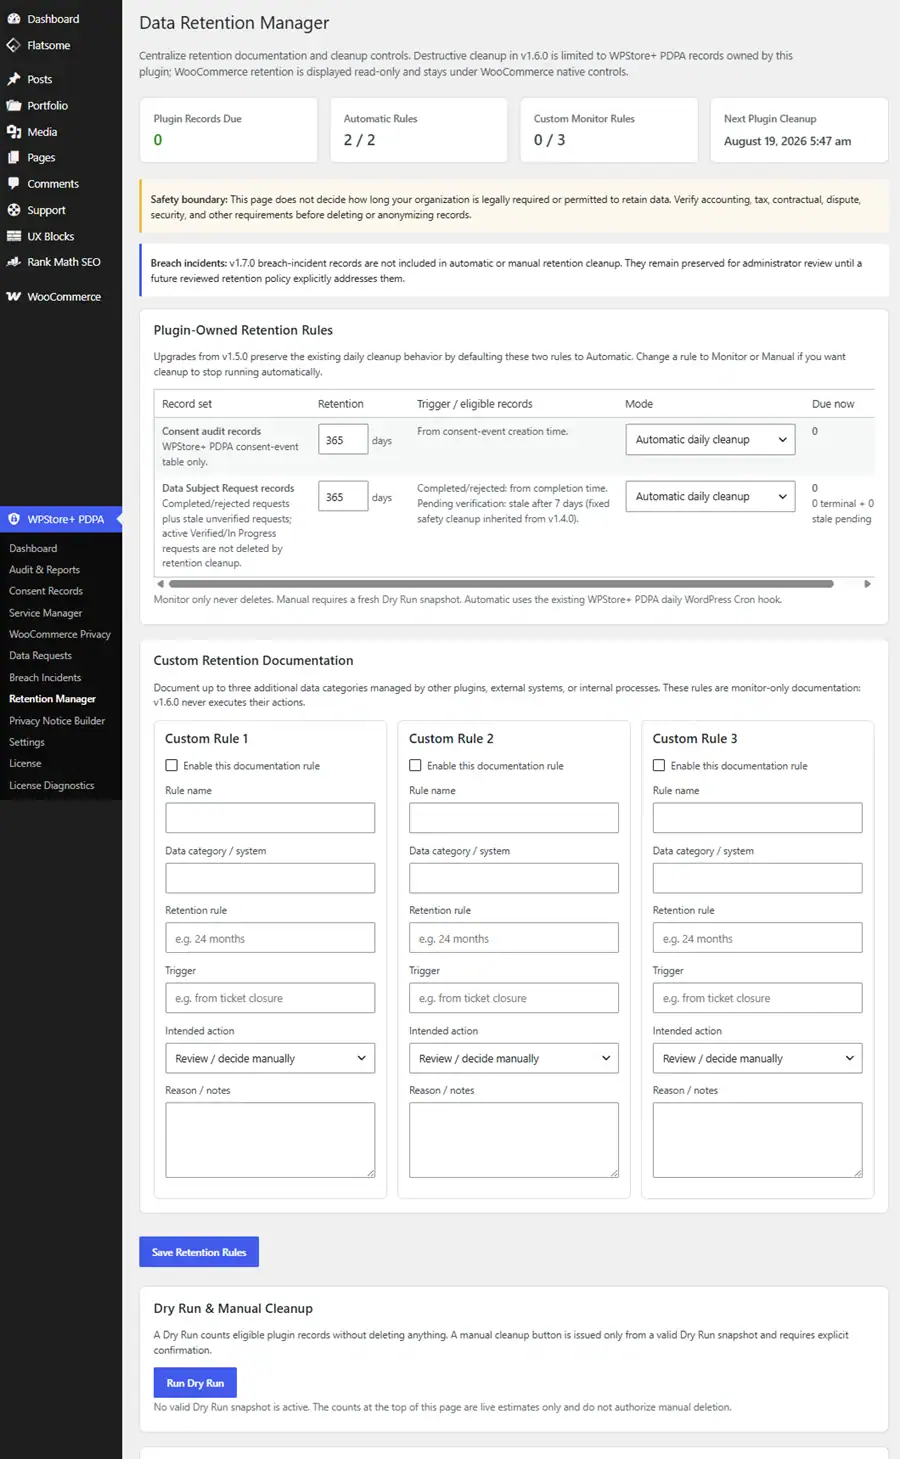Click the UX Blocks grid icon
This screenshot has height=1459, width=900.
(x=14, y=236)
